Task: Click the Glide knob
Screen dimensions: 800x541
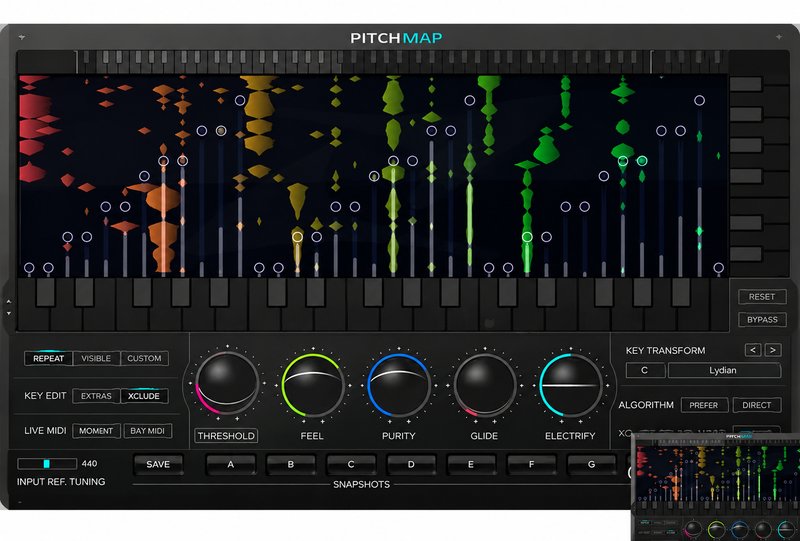Action: (485, 384)
